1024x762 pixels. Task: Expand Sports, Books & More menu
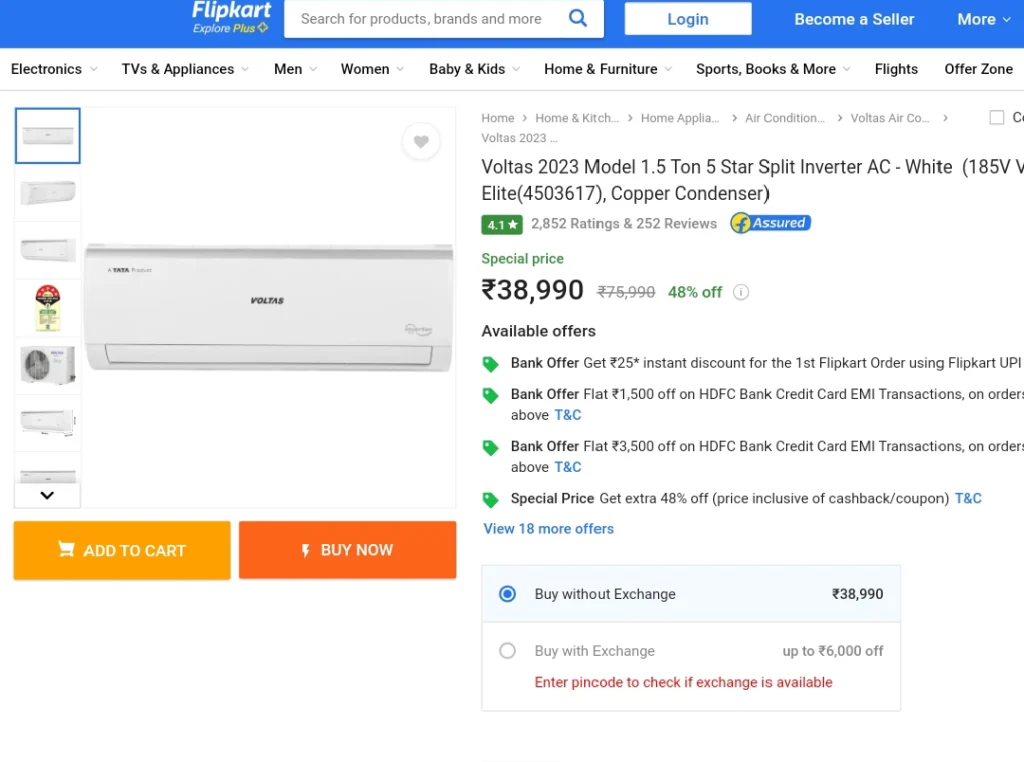(x=773, y=69)
